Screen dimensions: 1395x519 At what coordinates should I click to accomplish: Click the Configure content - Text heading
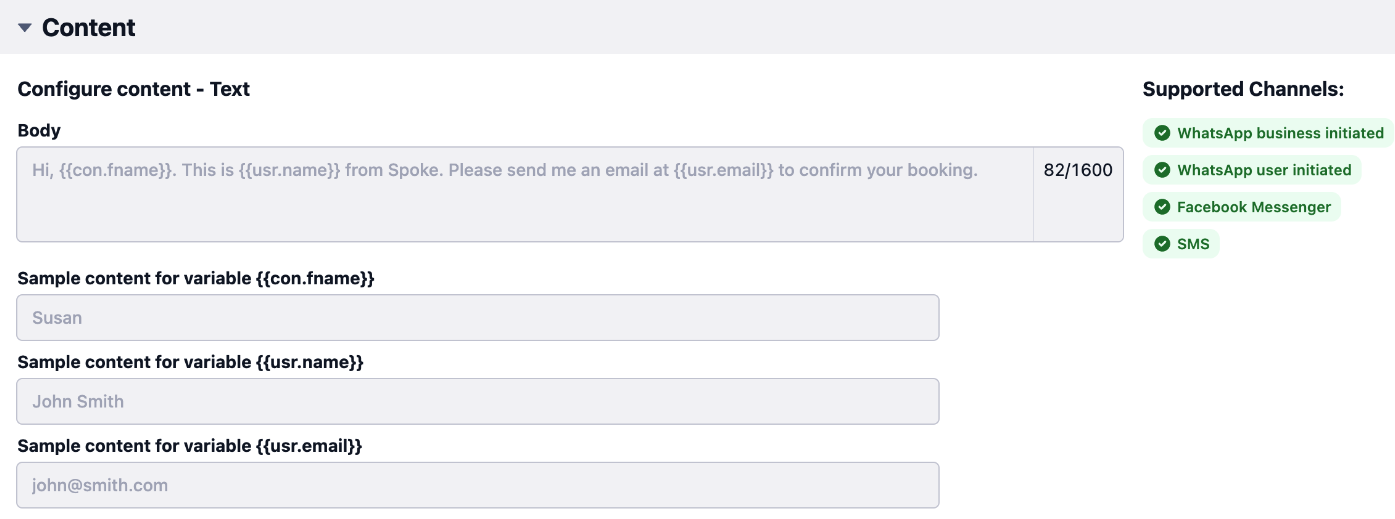(134, 89)
